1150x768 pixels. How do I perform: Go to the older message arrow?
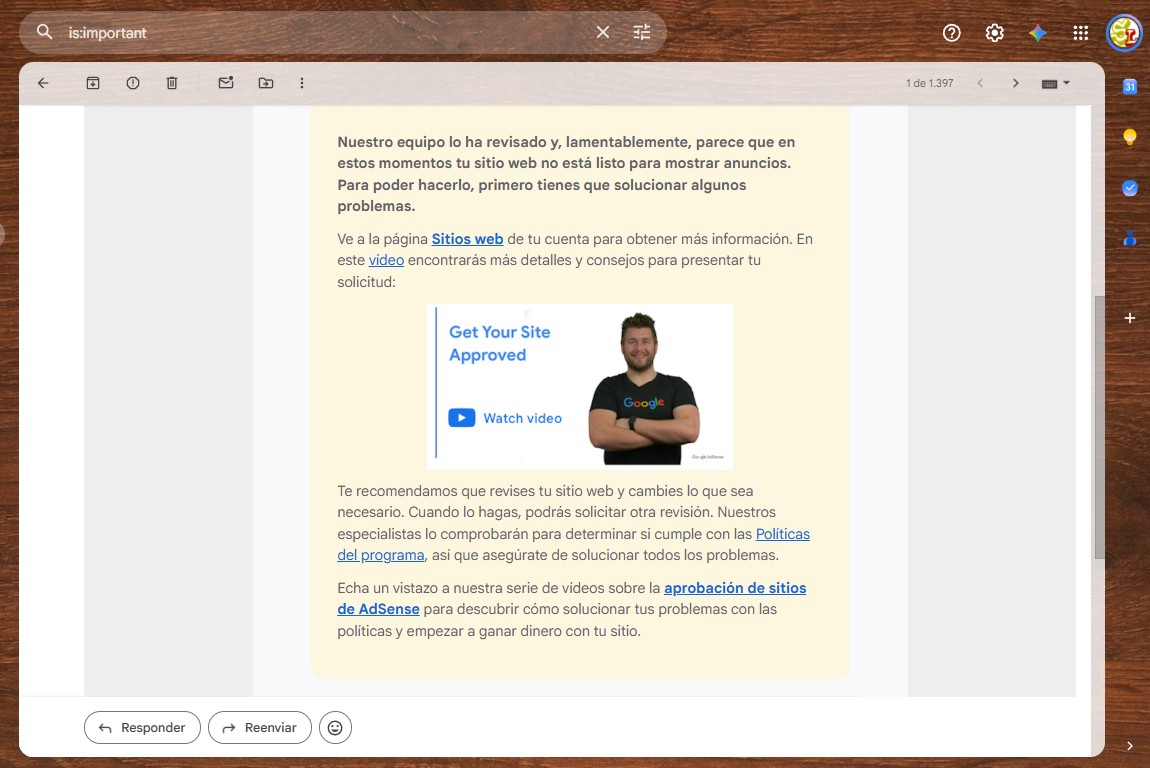tap(1016, 83)
